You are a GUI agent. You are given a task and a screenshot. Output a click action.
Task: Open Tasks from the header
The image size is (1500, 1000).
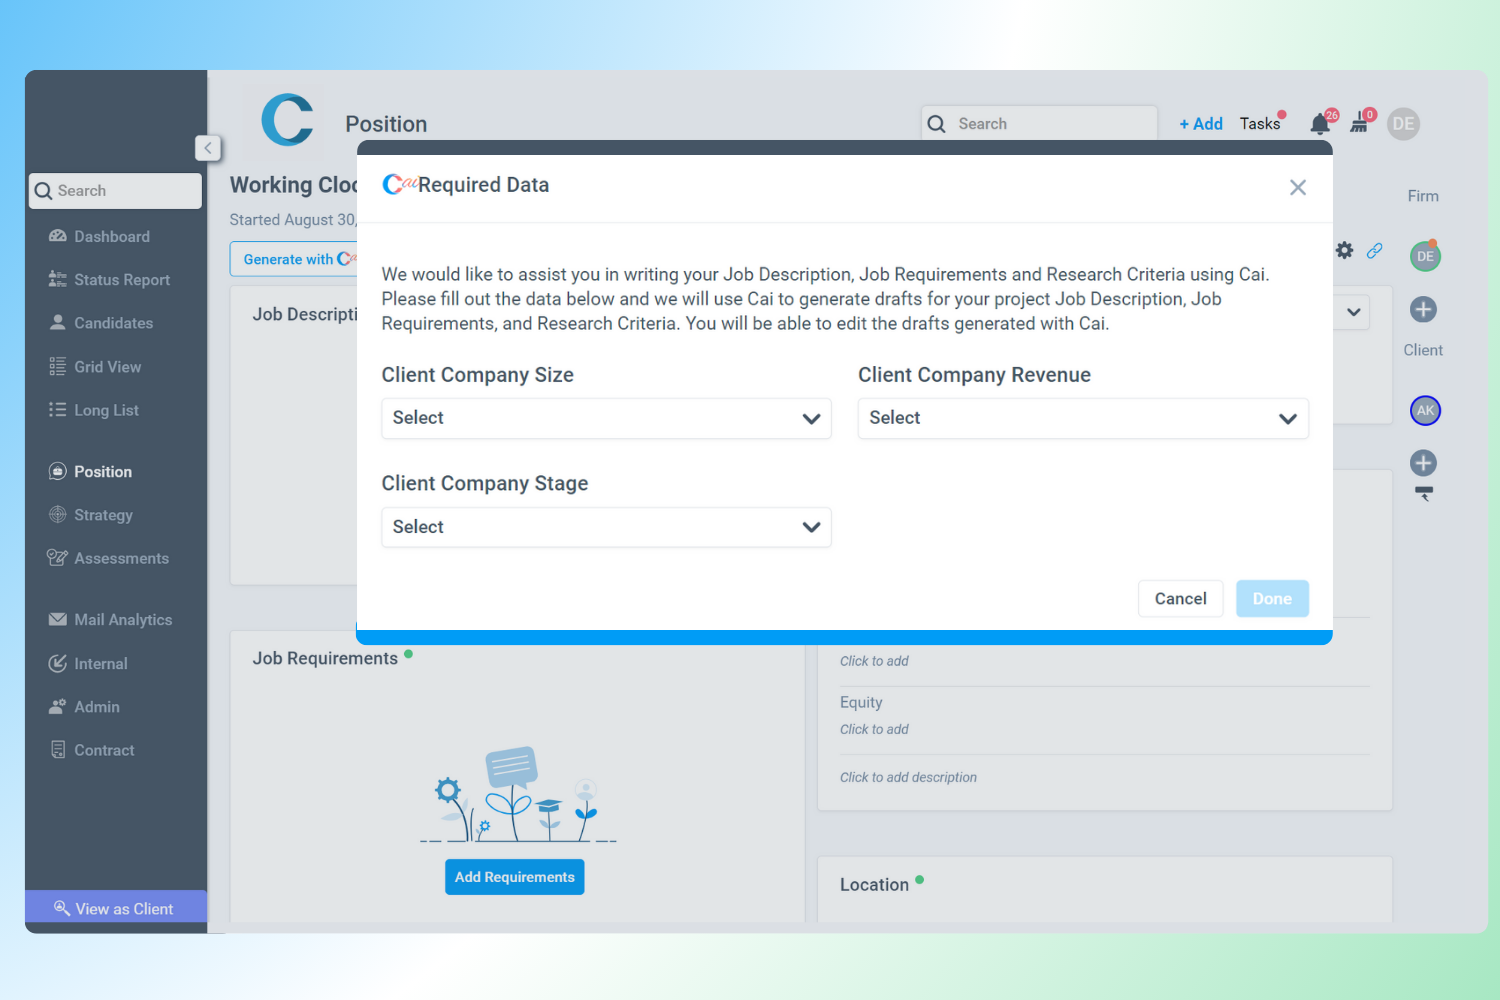click(x=1260, y=124)
